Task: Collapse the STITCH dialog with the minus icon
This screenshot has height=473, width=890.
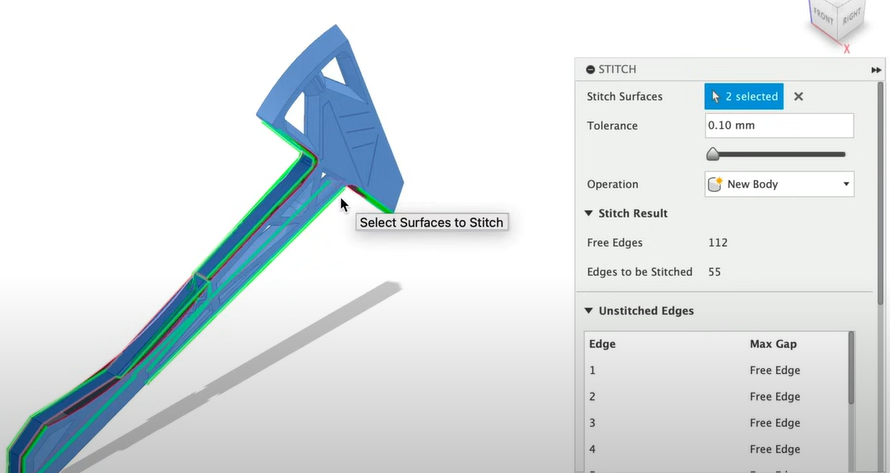Action: (x=590, y=70)
